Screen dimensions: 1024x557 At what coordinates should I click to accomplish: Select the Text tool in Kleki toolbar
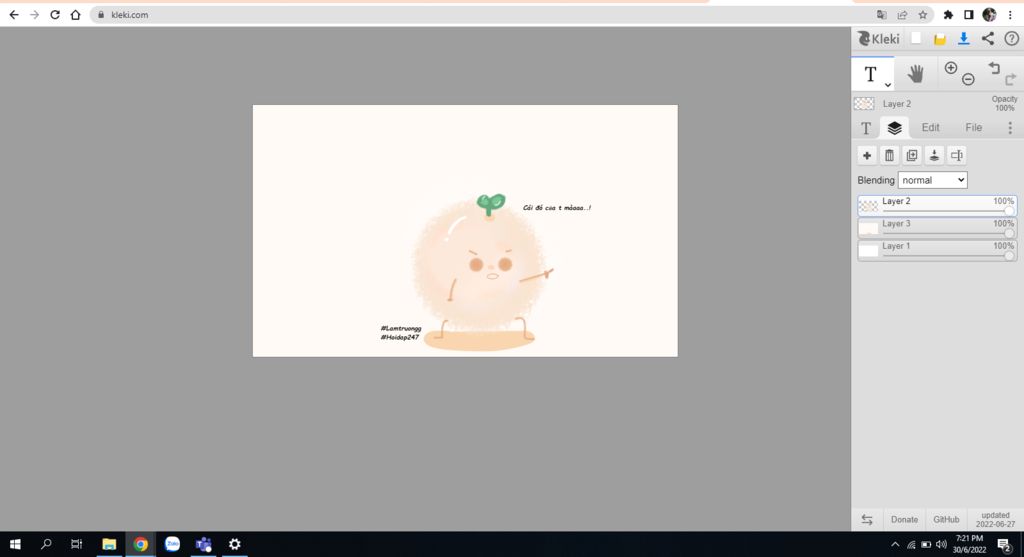tap(870, 74)
